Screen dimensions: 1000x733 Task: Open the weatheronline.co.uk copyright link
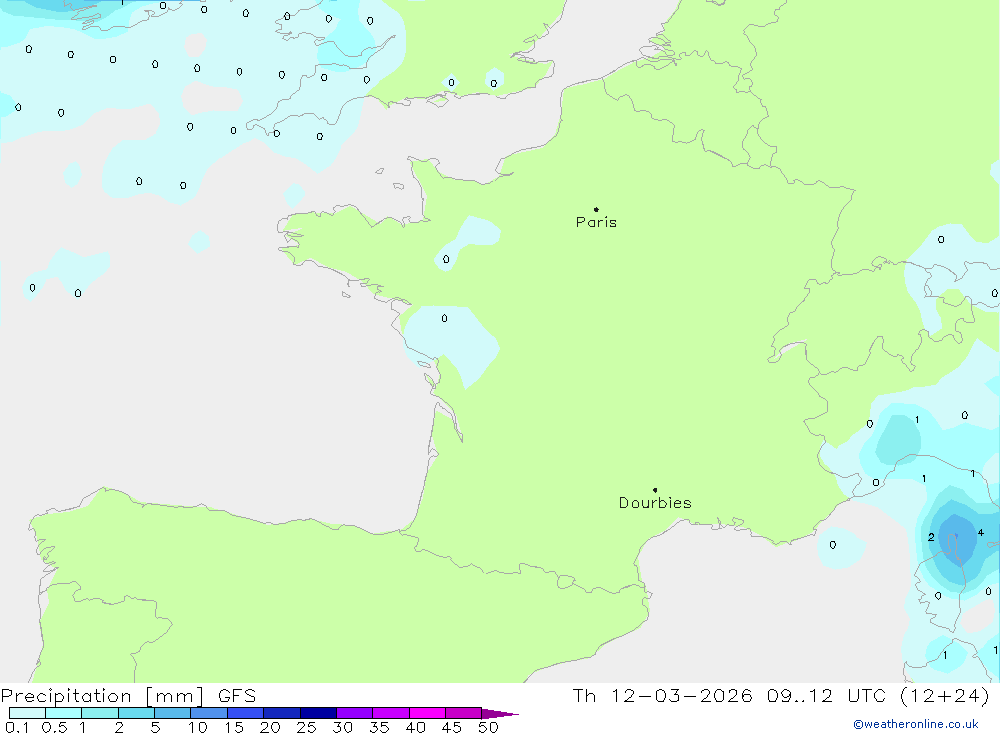click(x=916, y=724)
